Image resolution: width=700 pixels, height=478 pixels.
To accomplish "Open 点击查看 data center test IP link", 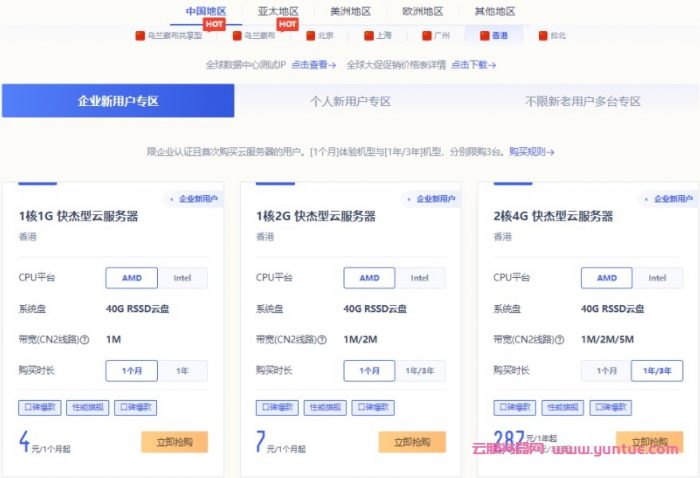I will (313, 64).
